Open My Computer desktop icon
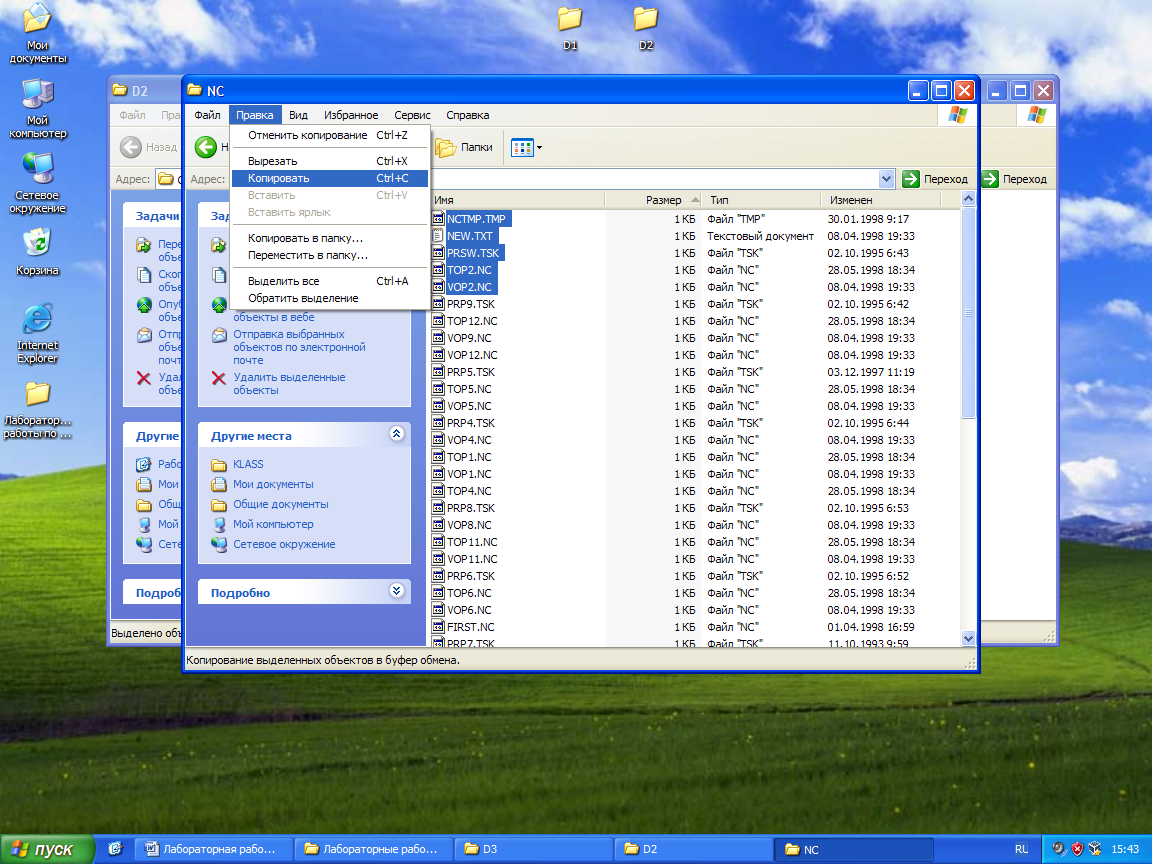1152x864 pixels. pos(37,108)
